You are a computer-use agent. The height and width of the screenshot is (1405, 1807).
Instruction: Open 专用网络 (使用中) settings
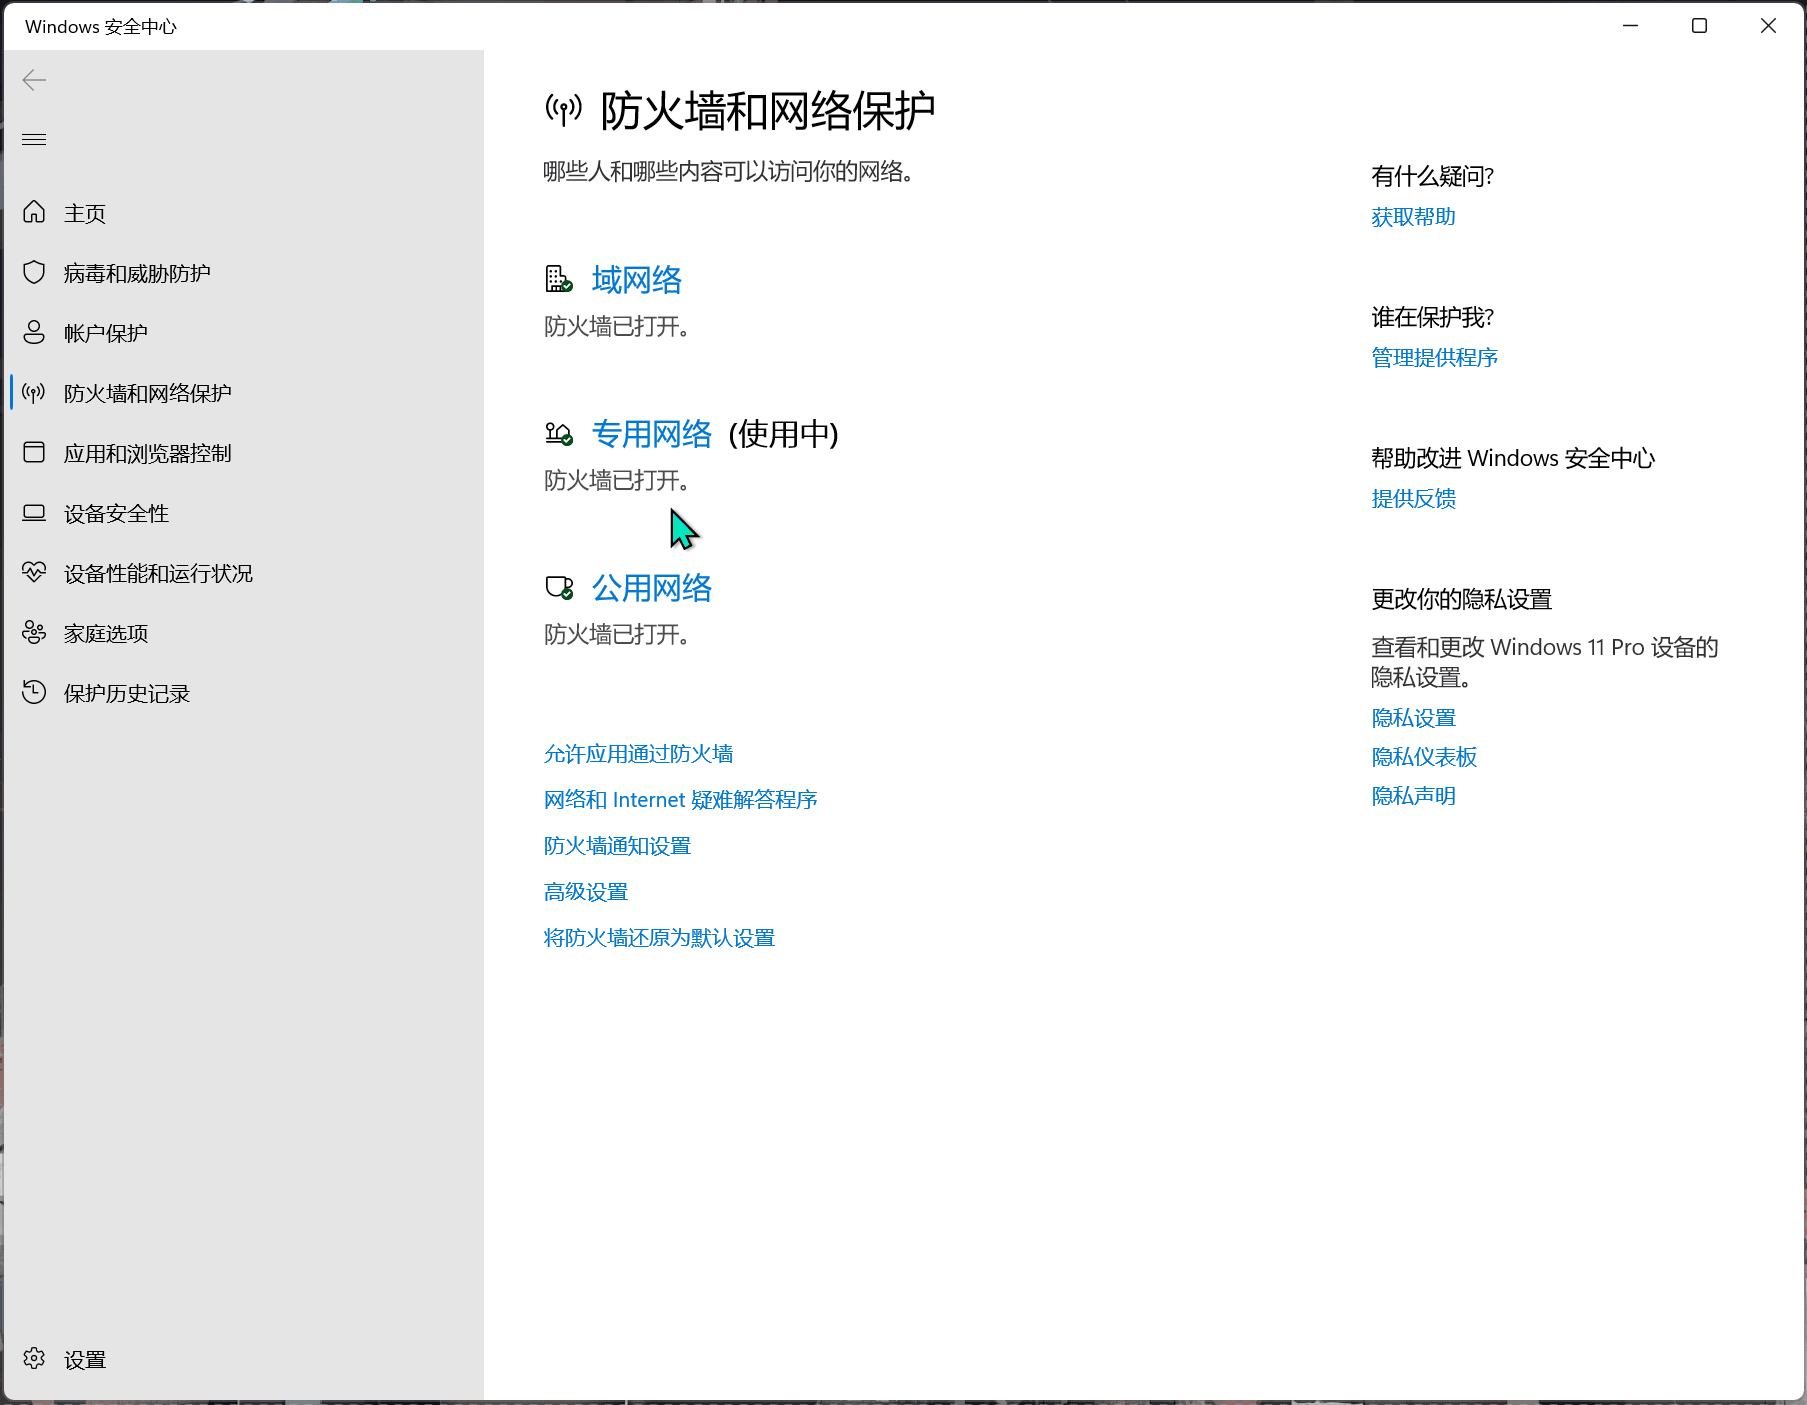coord(651,434)
